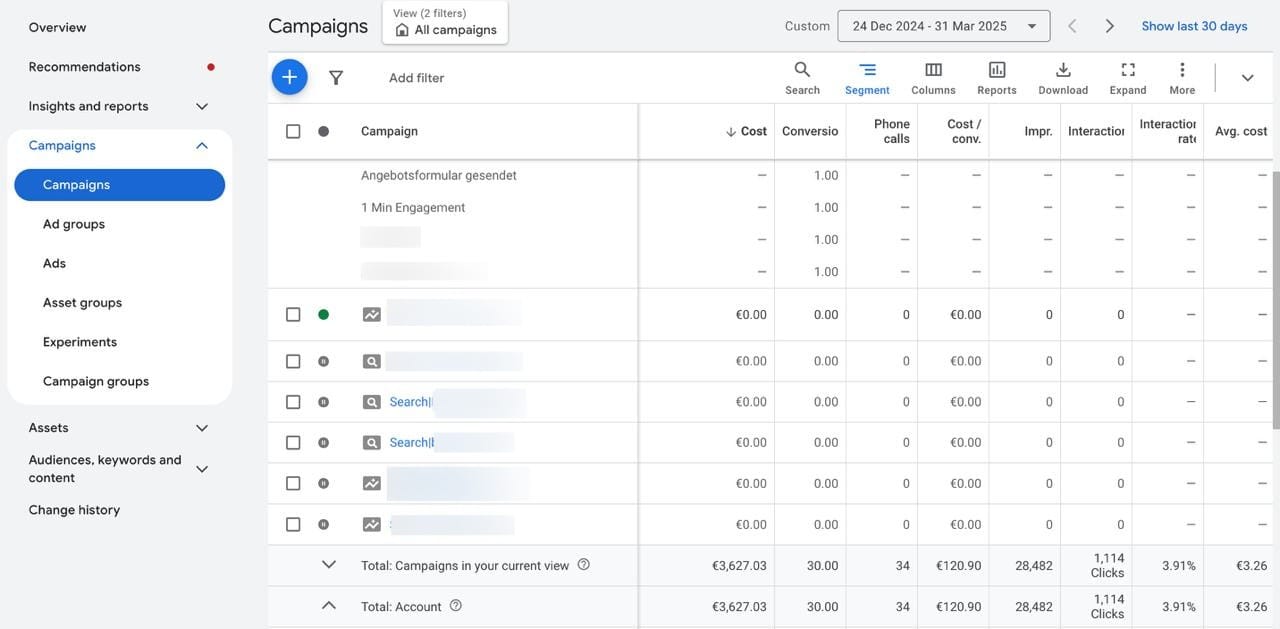The image size is (1280, 629).
Task: Check the bottom campaign row checkbox
Action: pos(293,524)
